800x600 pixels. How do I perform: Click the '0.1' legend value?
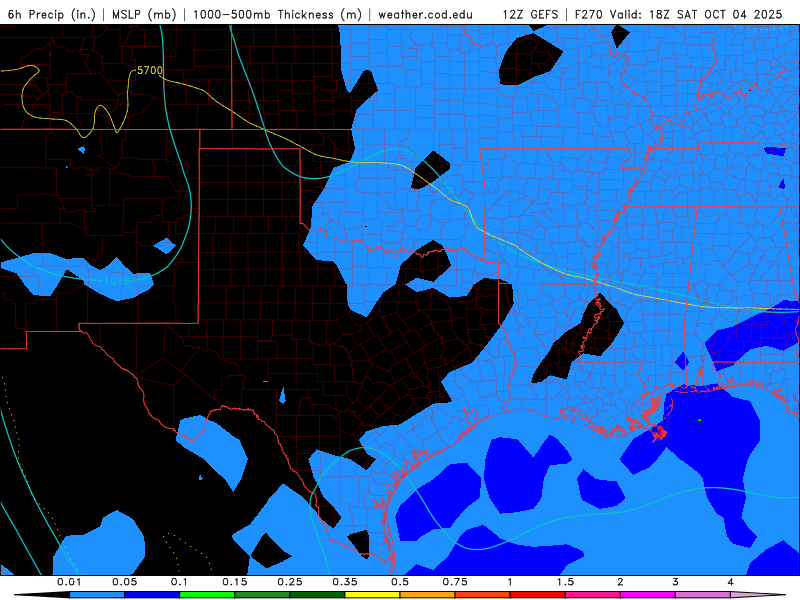click(179, 582)
